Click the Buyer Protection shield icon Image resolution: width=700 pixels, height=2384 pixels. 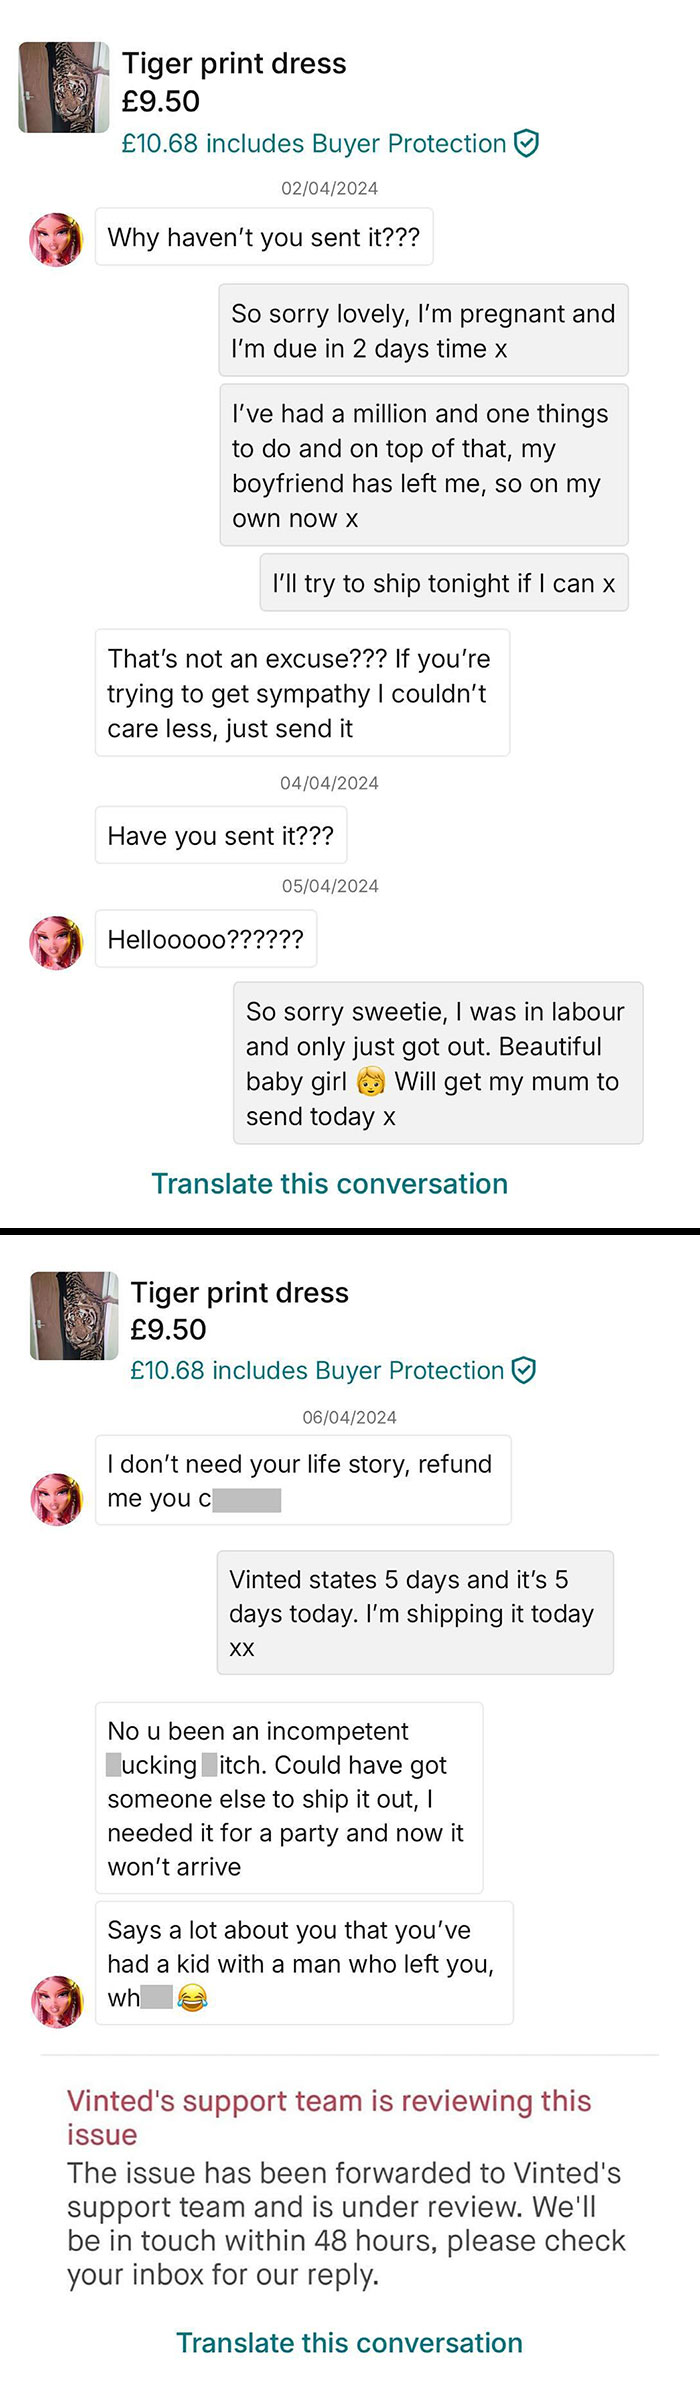[x=527, y=143]
